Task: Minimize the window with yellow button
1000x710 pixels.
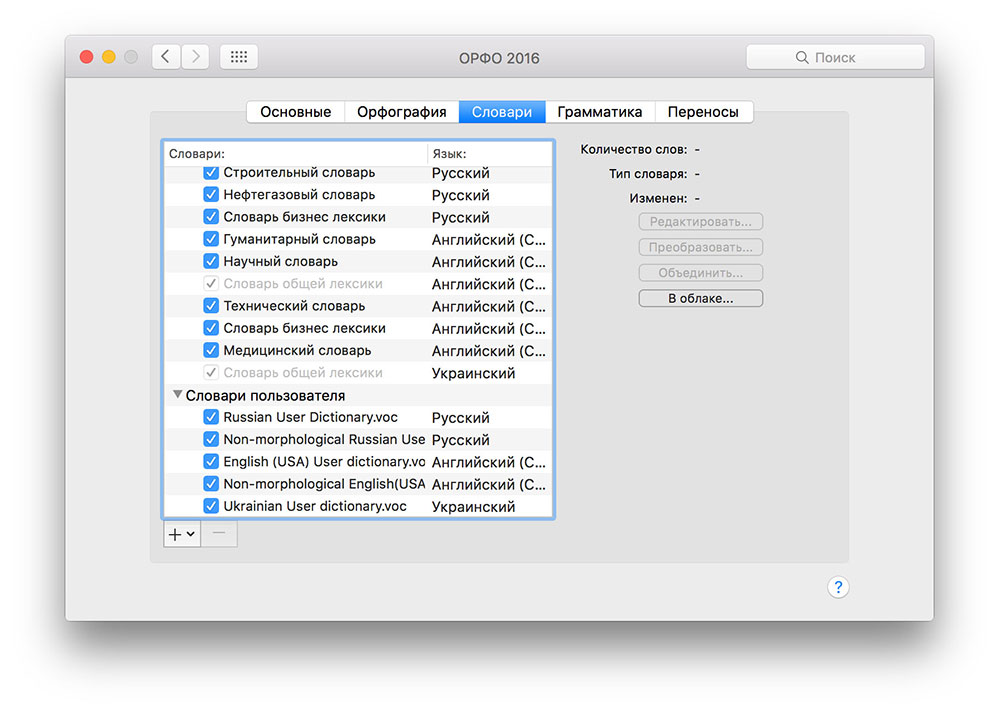Action: (109, 57)
